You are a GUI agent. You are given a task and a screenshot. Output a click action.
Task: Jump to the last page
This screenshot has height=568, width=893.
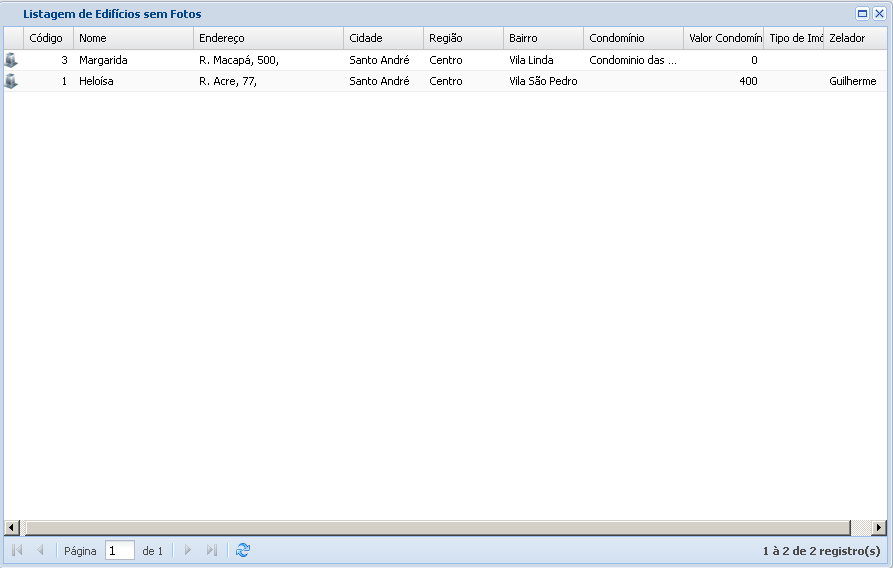click(x=211, y=550)
